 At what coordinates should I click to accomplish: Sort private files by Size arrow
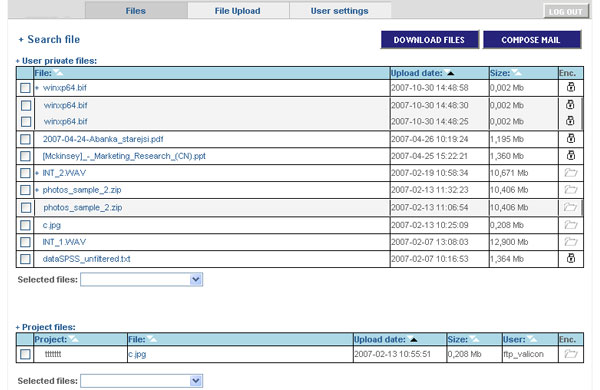pos(516,73)
